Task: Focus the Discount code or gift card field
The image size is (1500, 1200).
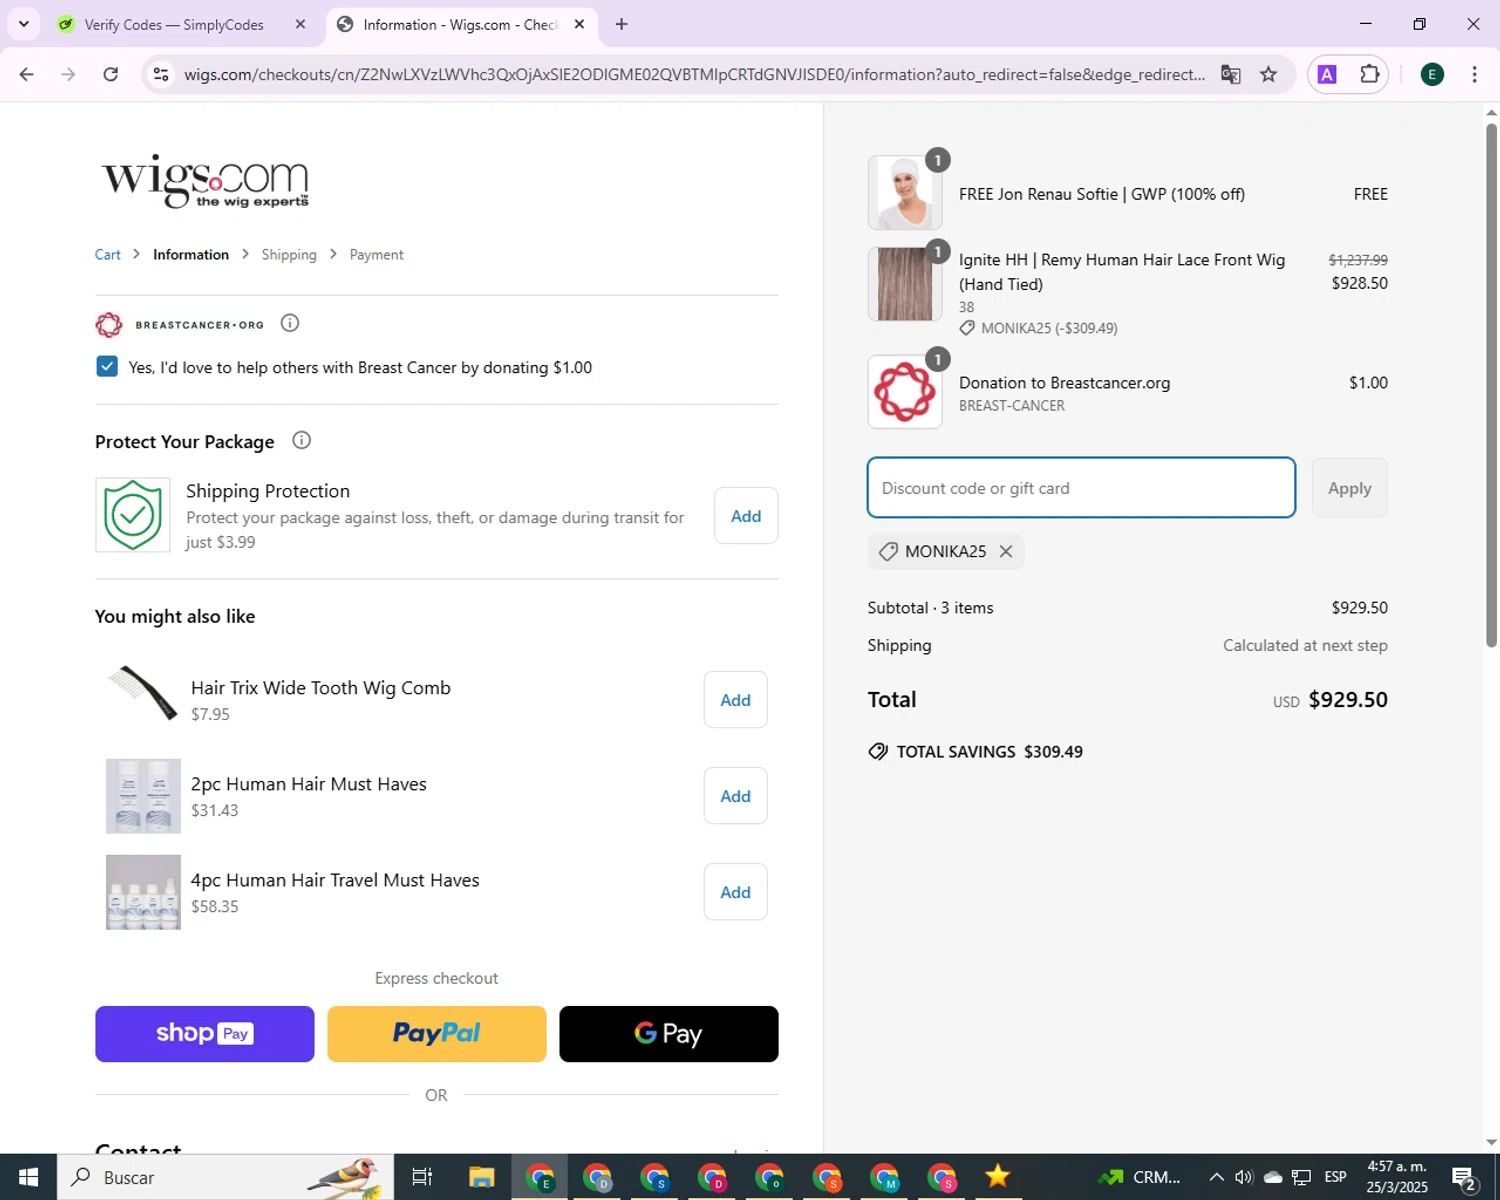Action: tap(1081, 488)
